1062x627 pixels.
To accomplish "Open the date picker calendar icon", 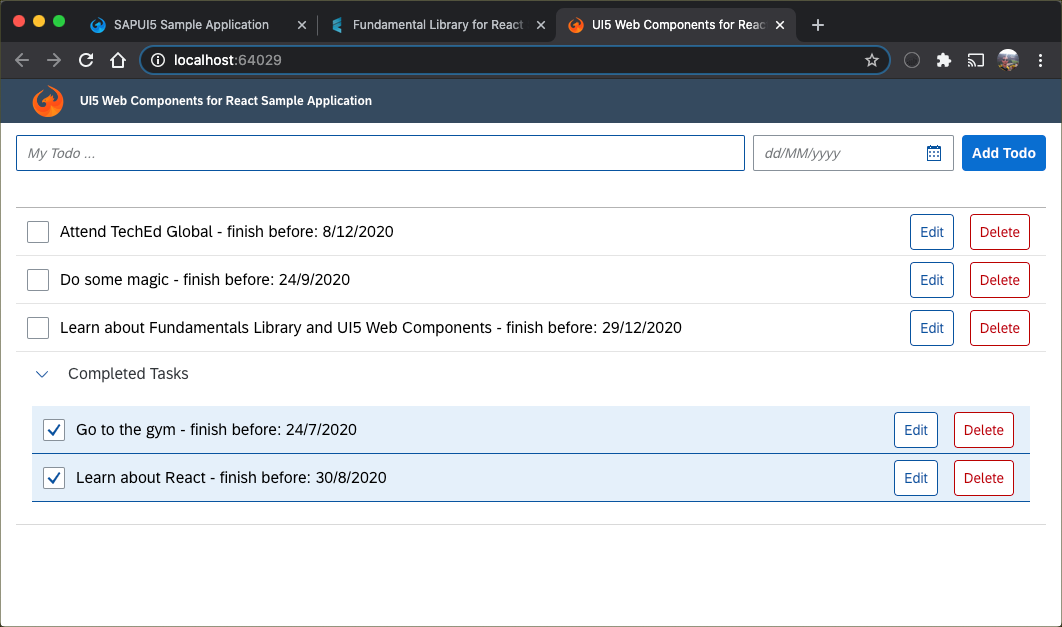I will click(x=933, y=153).
